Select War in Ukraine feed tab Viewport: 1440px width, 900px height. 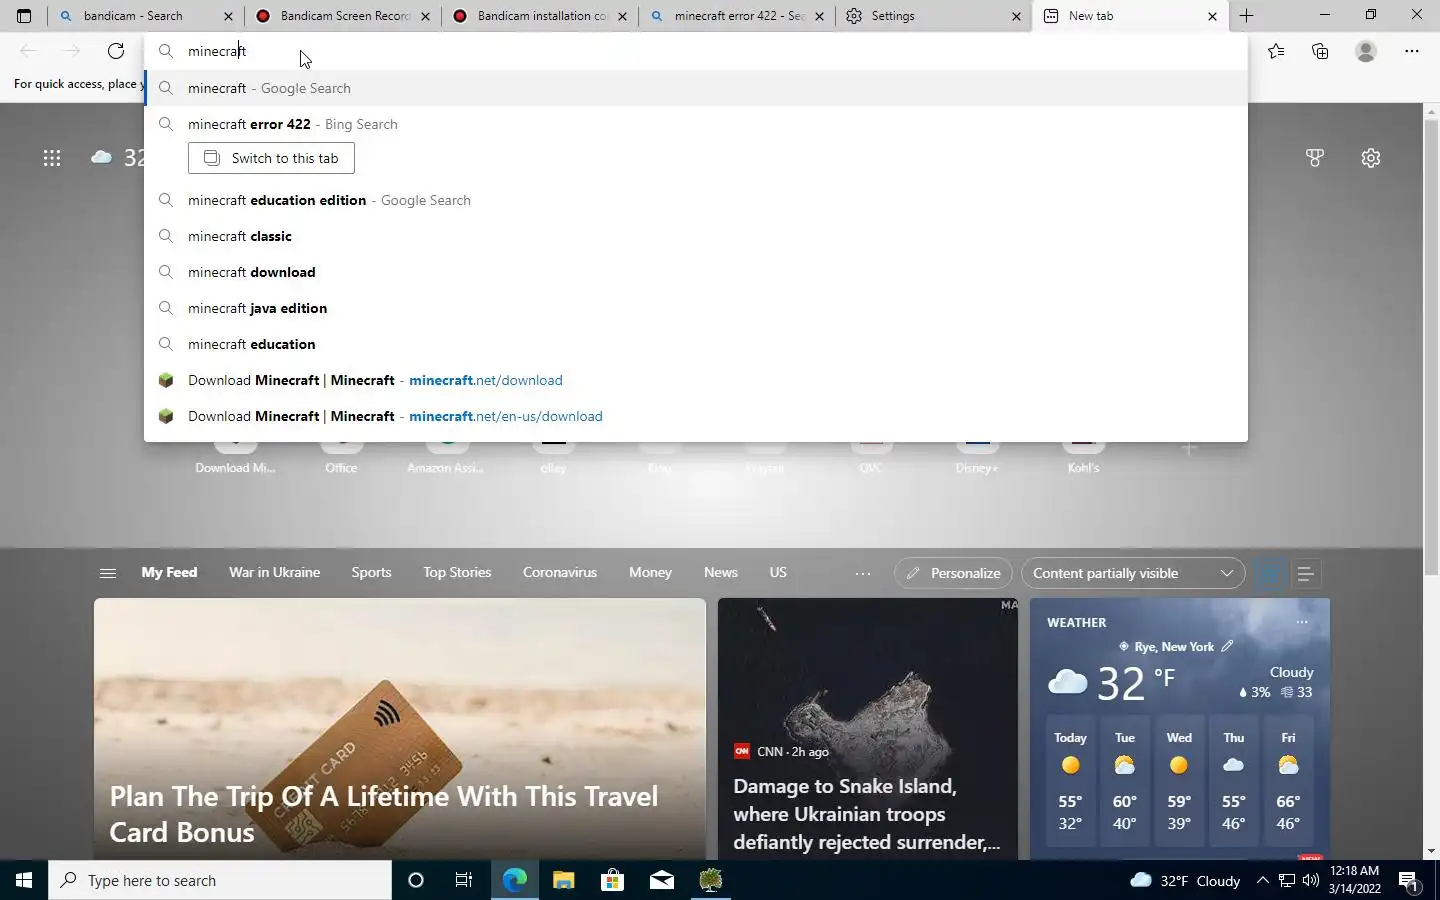(x=274, y=572)
